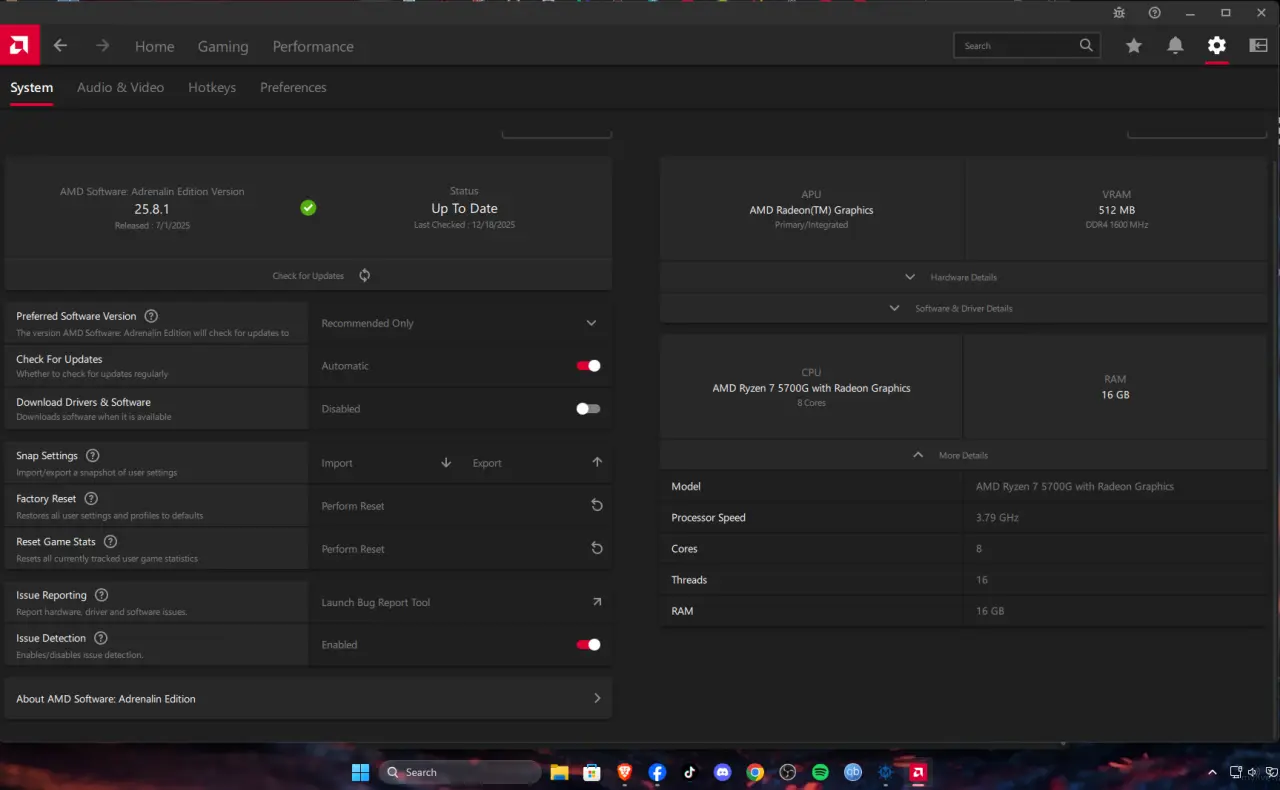Click Export up-arrow icon in Snap Settings
The height and width of the screenshot is (790, 1280).
597,462
